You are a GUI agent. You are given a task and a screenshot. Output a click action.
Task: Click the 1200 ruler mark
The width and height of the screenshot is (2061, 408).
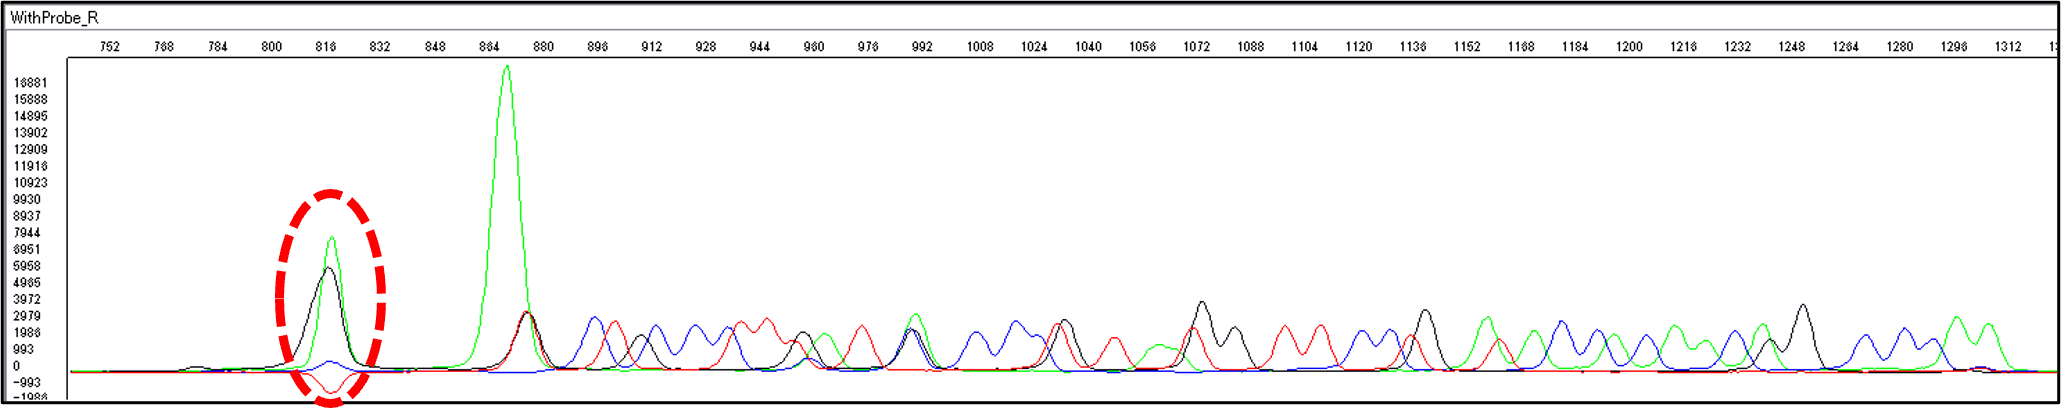point(1629,47)
